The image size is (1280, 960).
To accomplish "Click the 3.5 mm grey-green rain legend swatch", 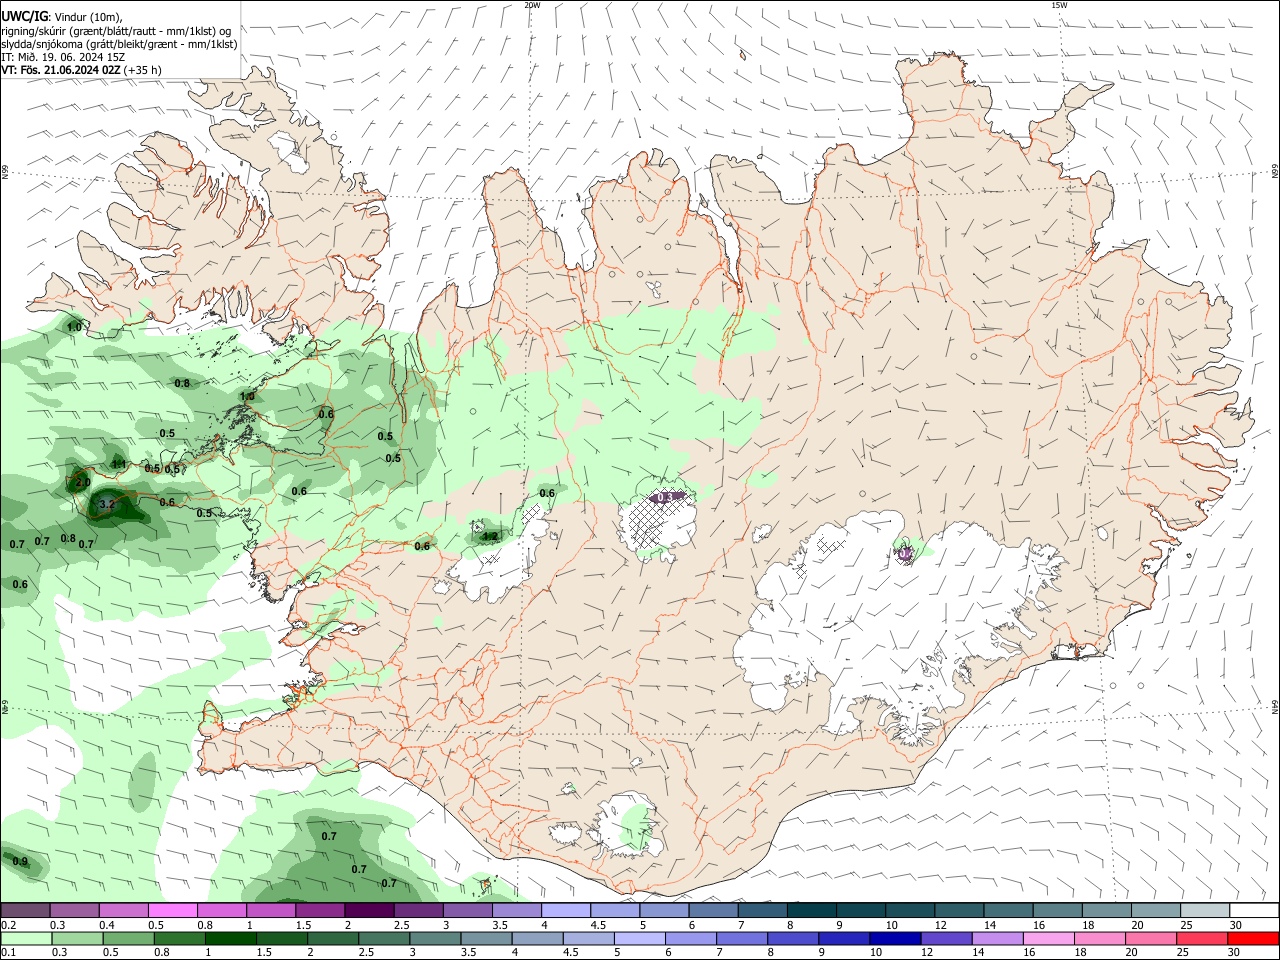I will coord(488,938).
